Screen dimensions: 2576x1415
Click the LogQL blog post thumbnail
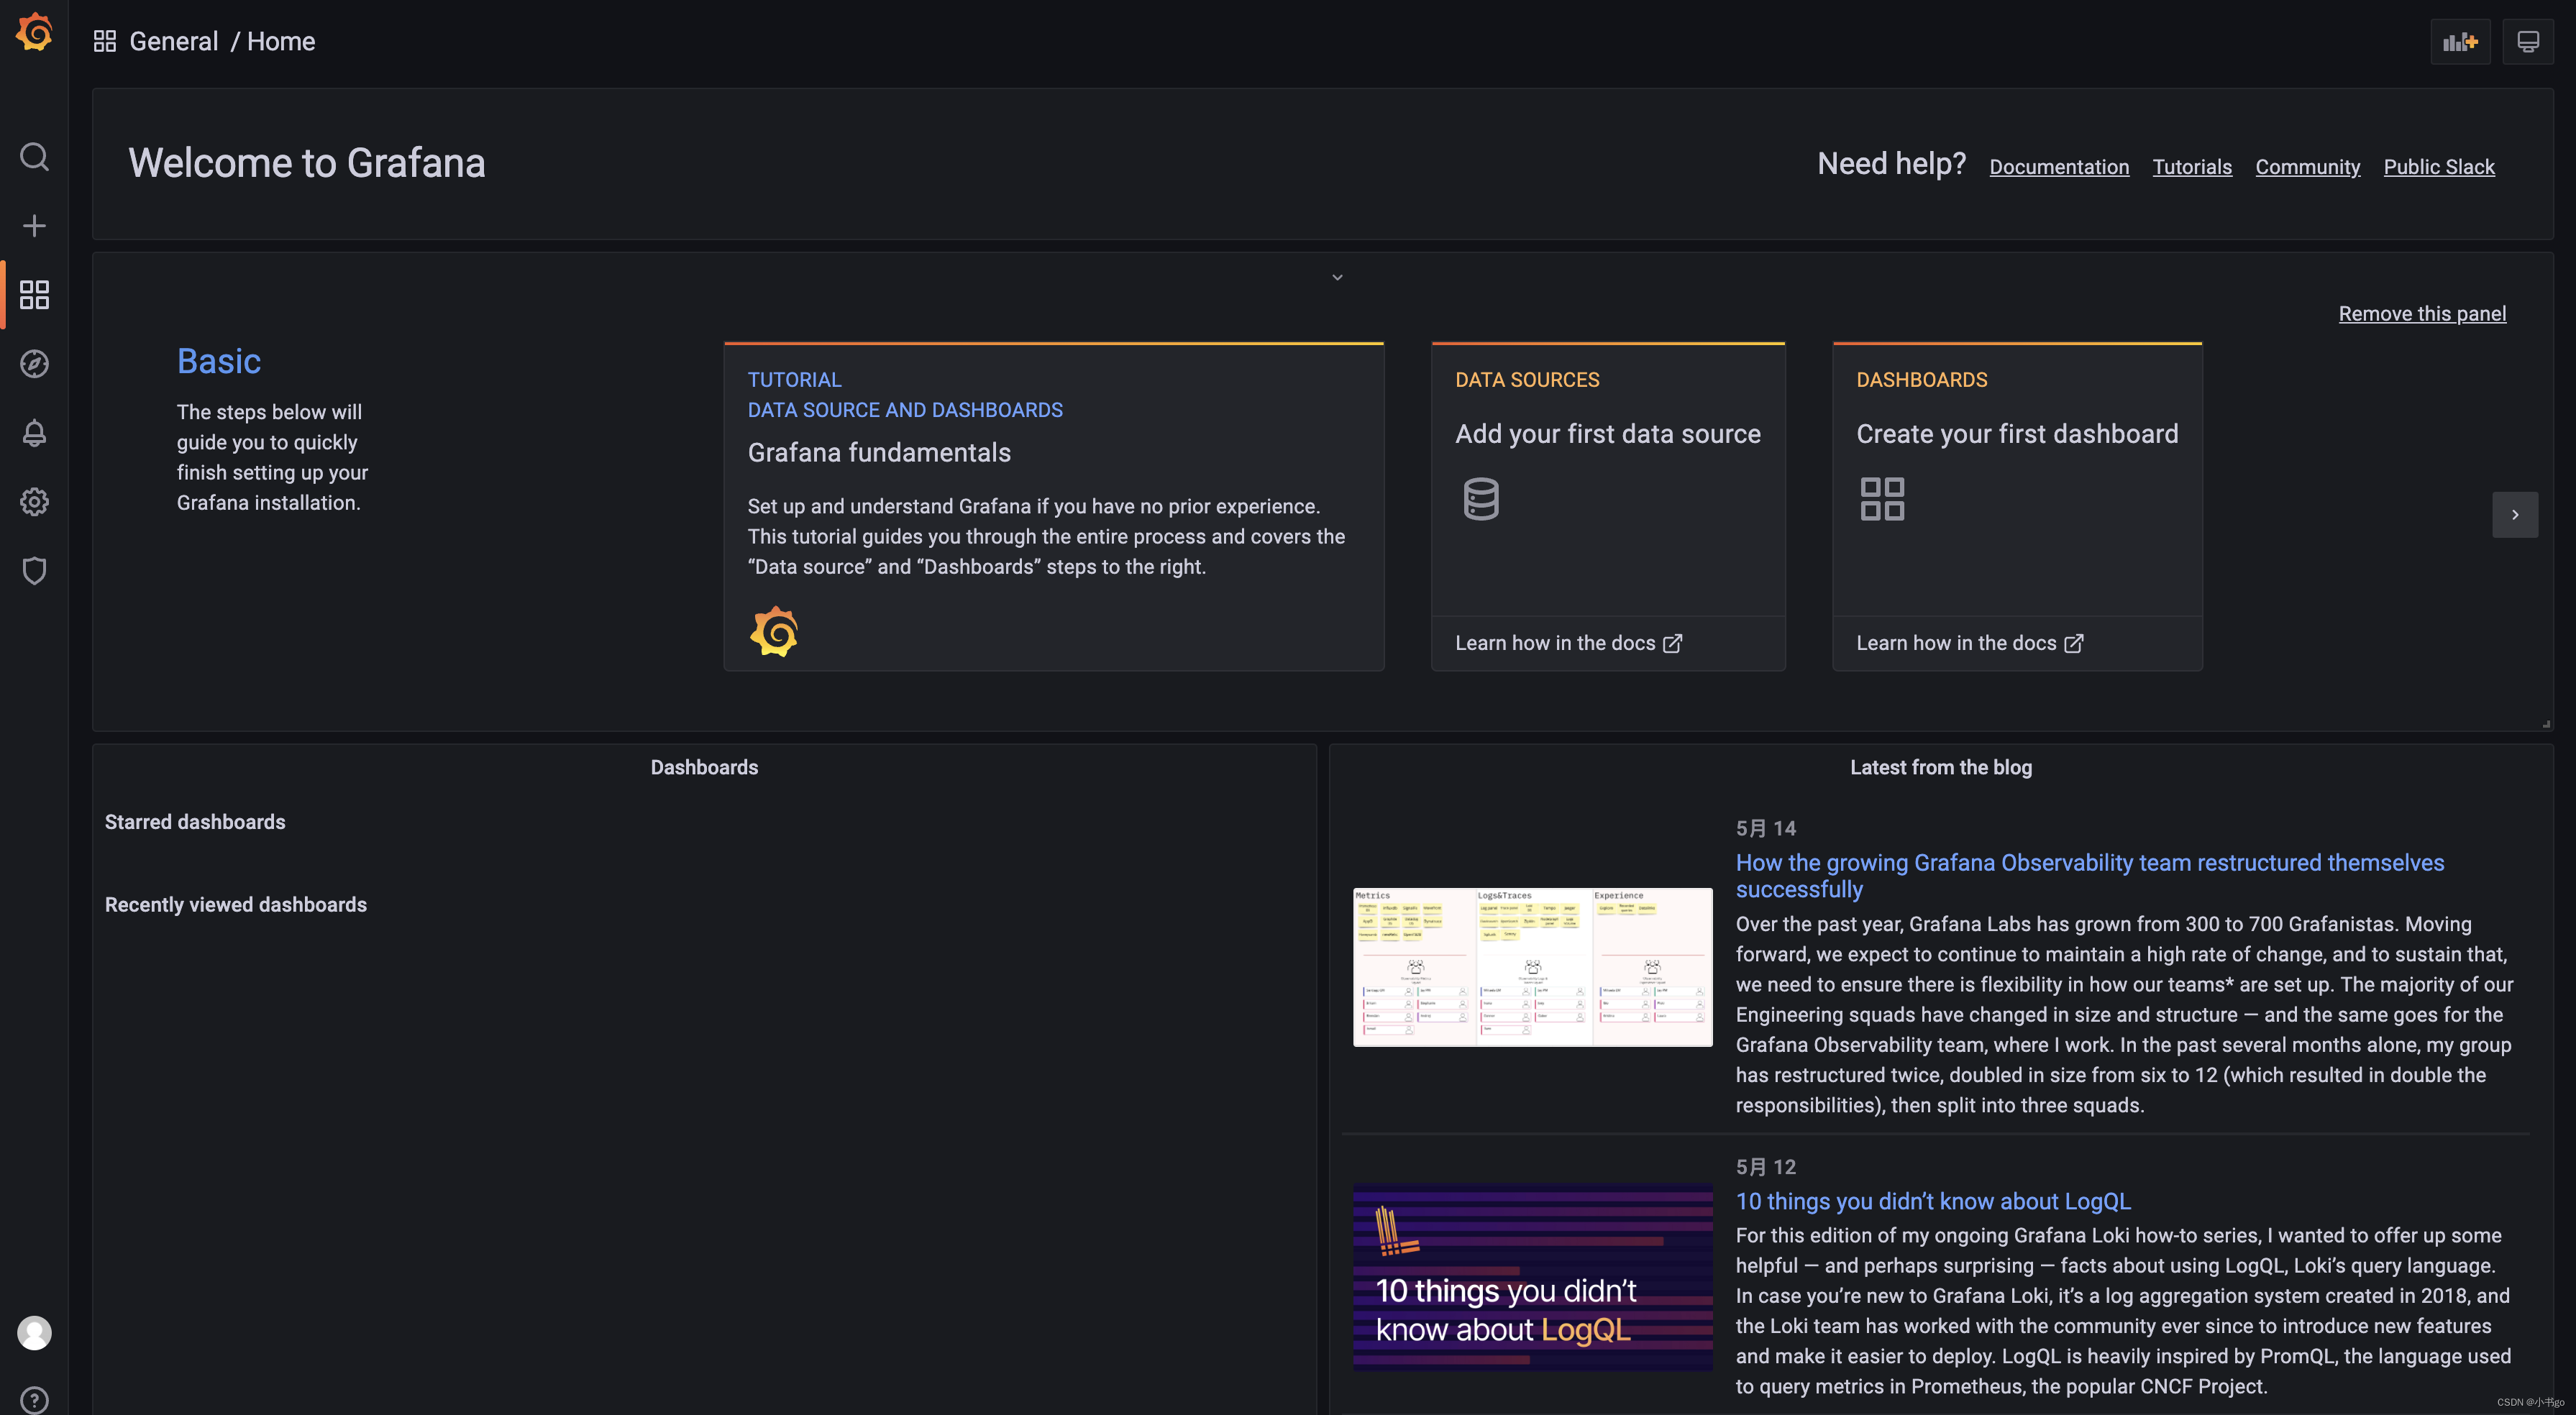(1533, 1278)
